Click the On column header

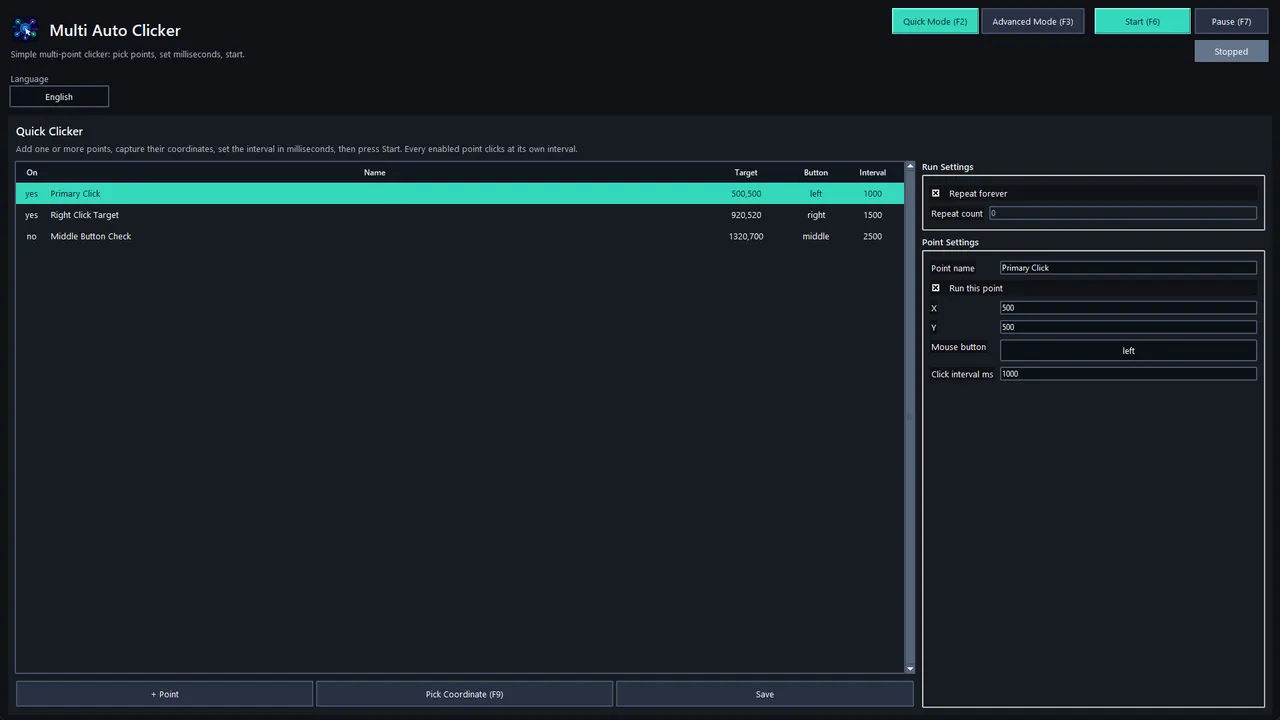click(x=32, y=172)
